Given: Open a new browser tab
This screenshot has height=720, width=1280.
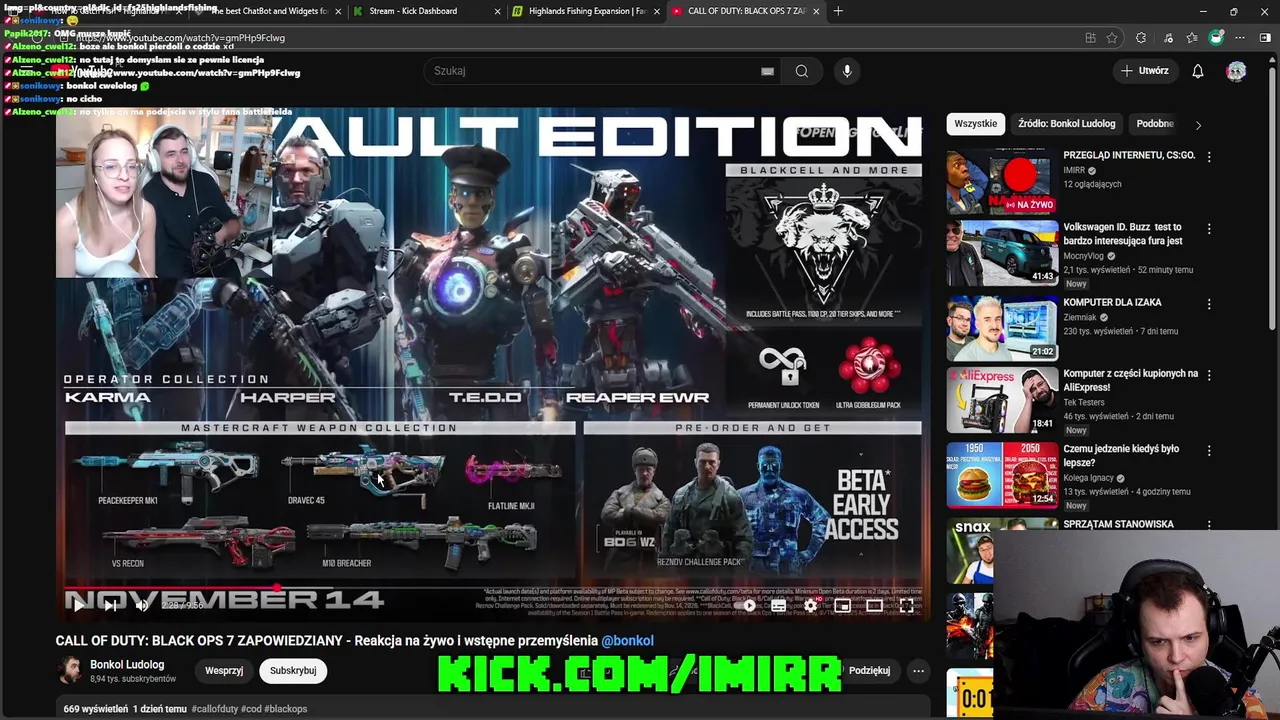Looking at the screenshot, I should pos(838,11).
